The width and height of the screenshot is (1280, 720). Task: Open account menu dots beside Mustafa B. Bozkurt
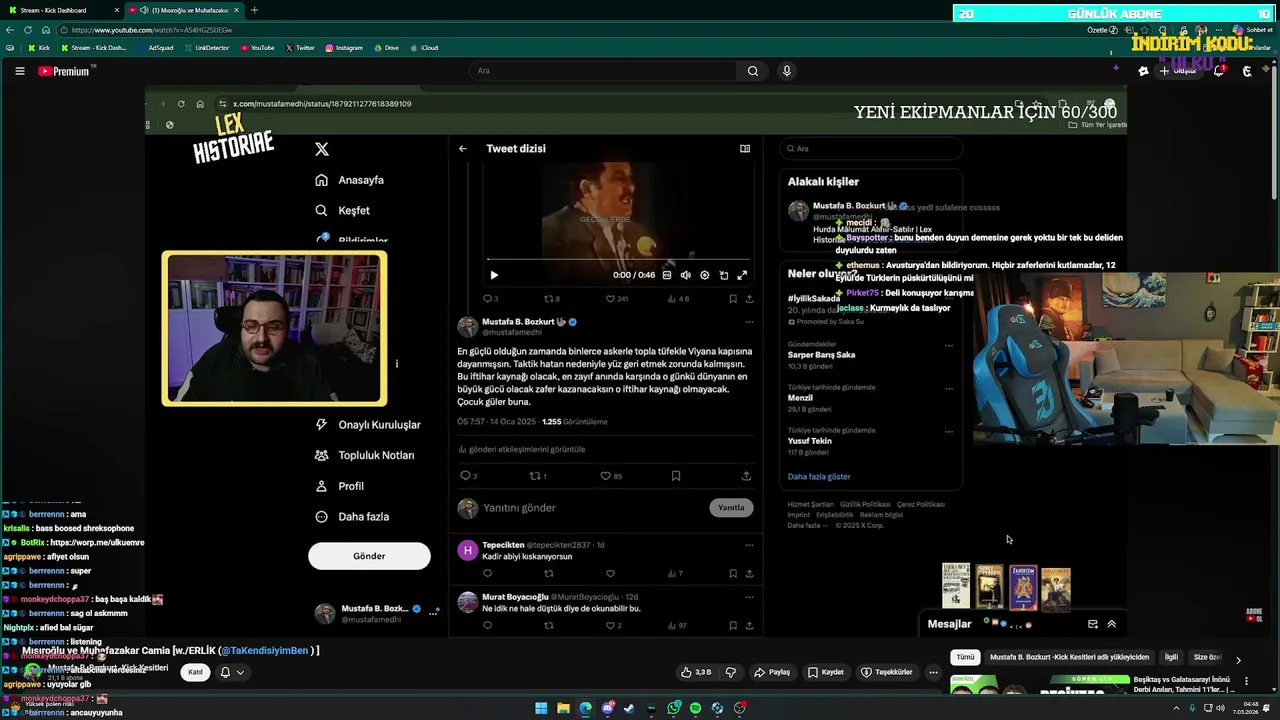pos(433,613)
